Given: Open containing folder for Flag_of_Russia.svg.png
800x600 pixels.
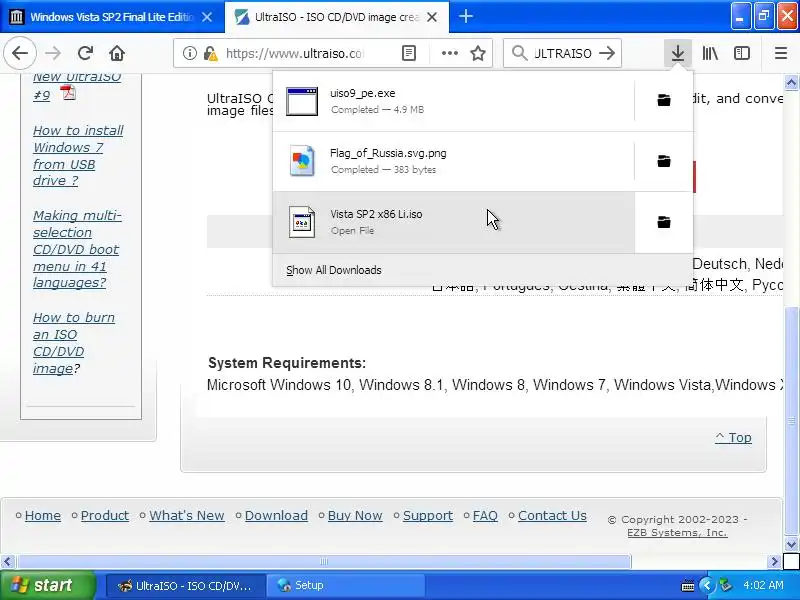Looking at the screenshot, I should (x=664, y=161).
